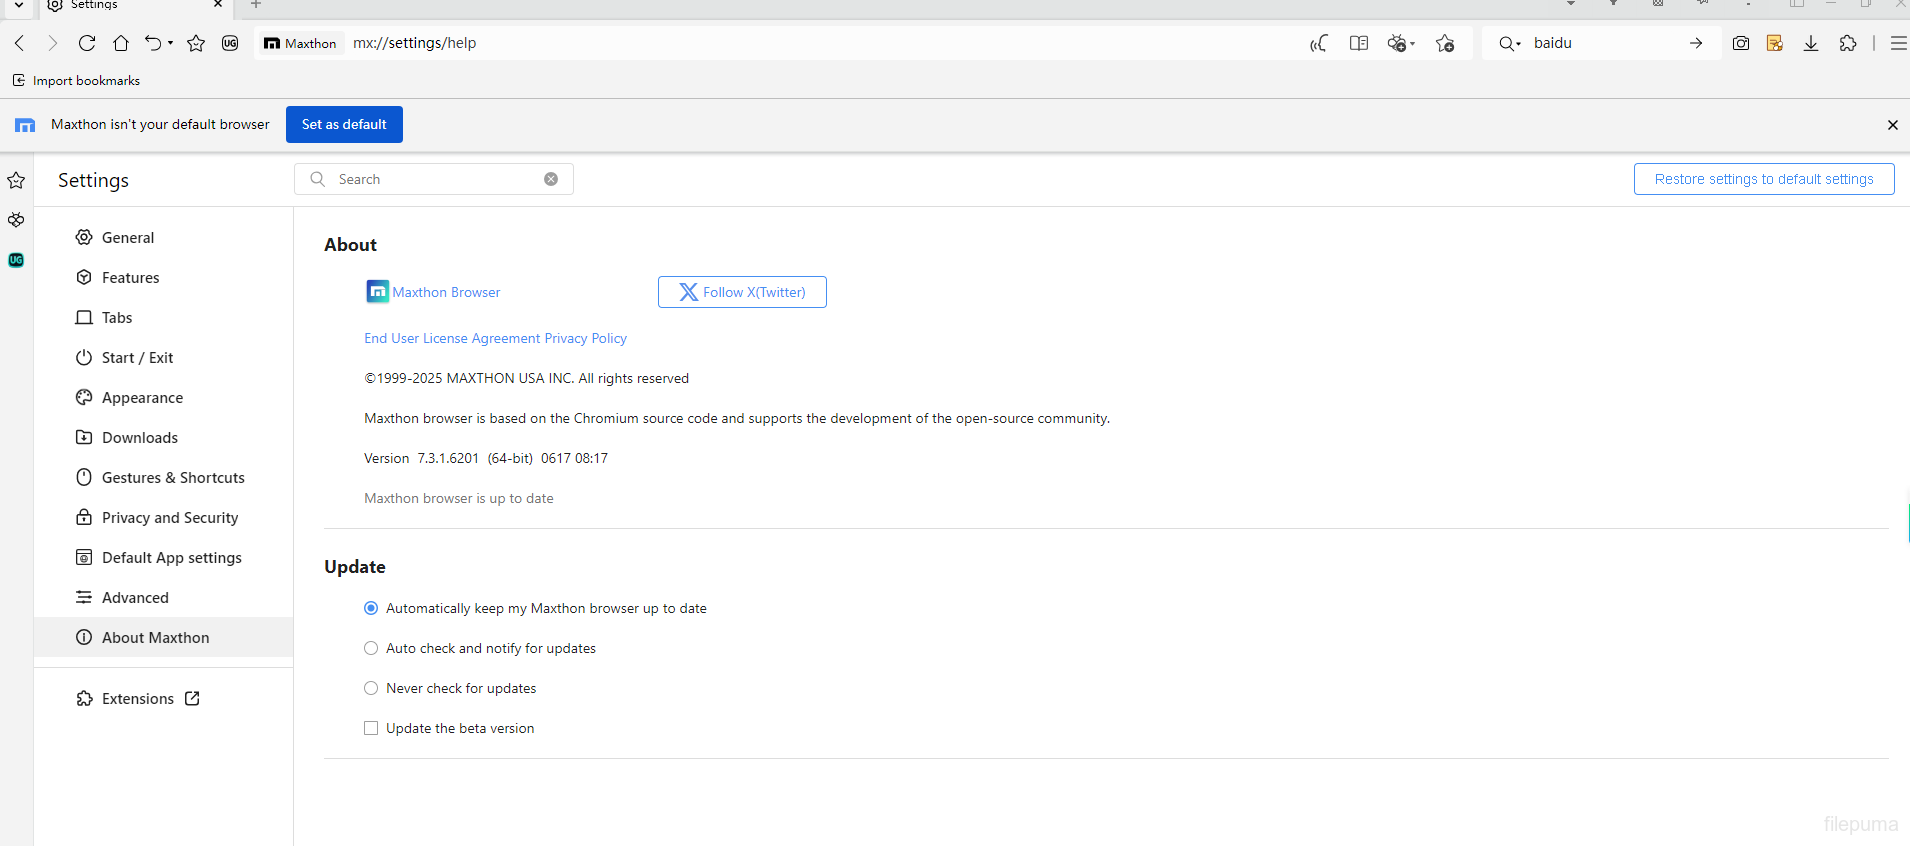This screenshot has width=1910, height=846.
Task: Open the Appearance settings section
Action: [x=164, y=397]
